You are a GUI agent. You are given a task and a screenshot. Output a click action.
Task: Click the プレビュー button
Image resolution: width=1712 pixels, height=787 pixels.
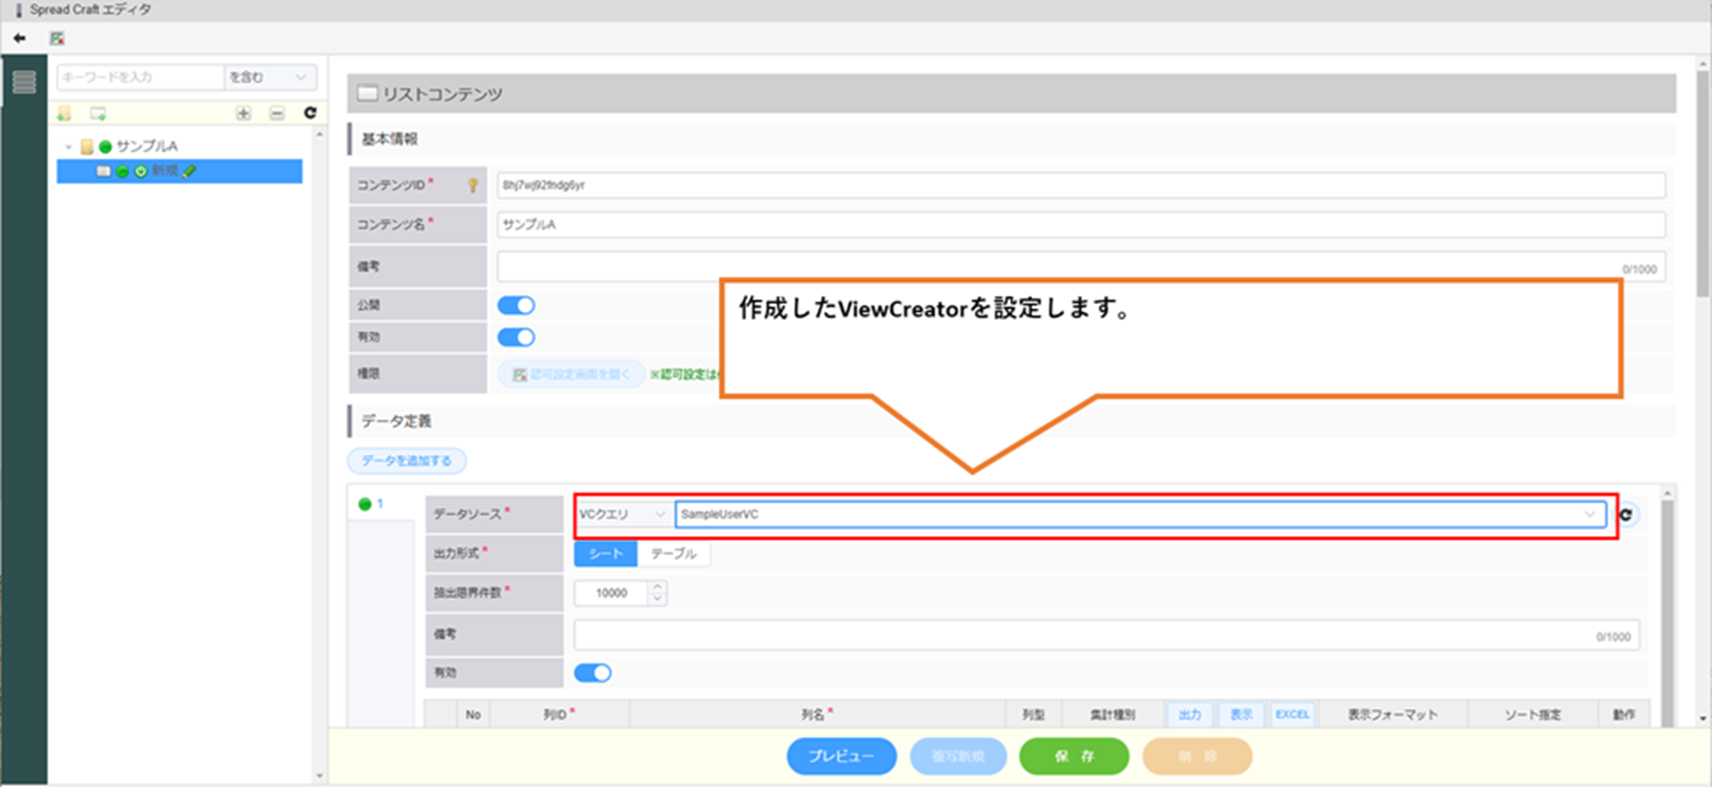click(841, 756)
